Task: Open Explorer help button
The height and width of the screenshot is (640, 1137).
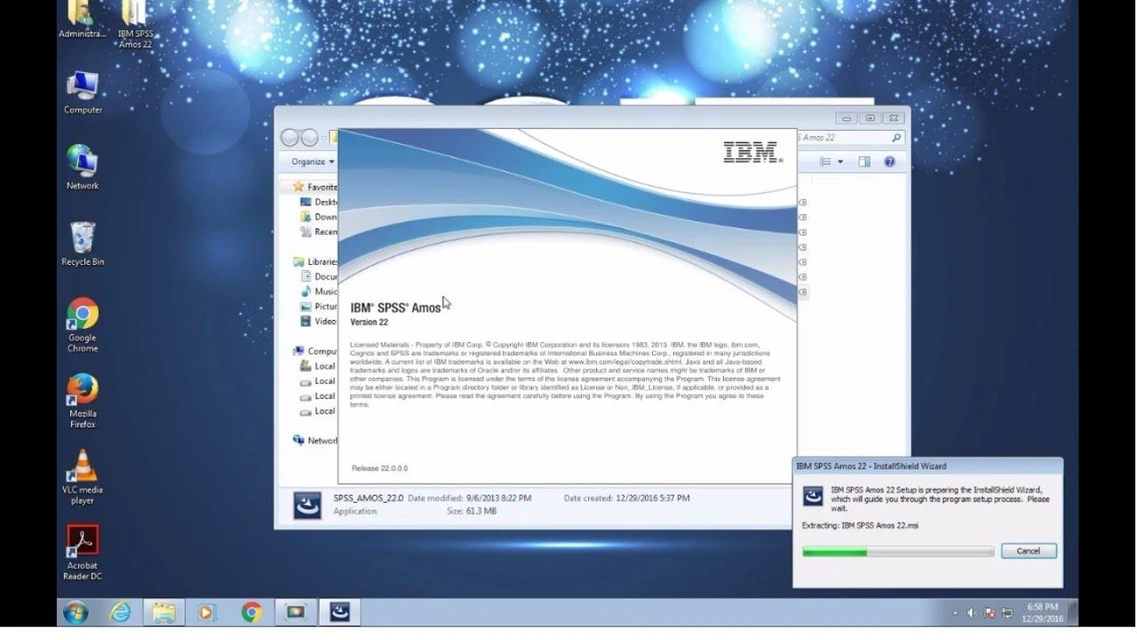Action: [890, 162]
